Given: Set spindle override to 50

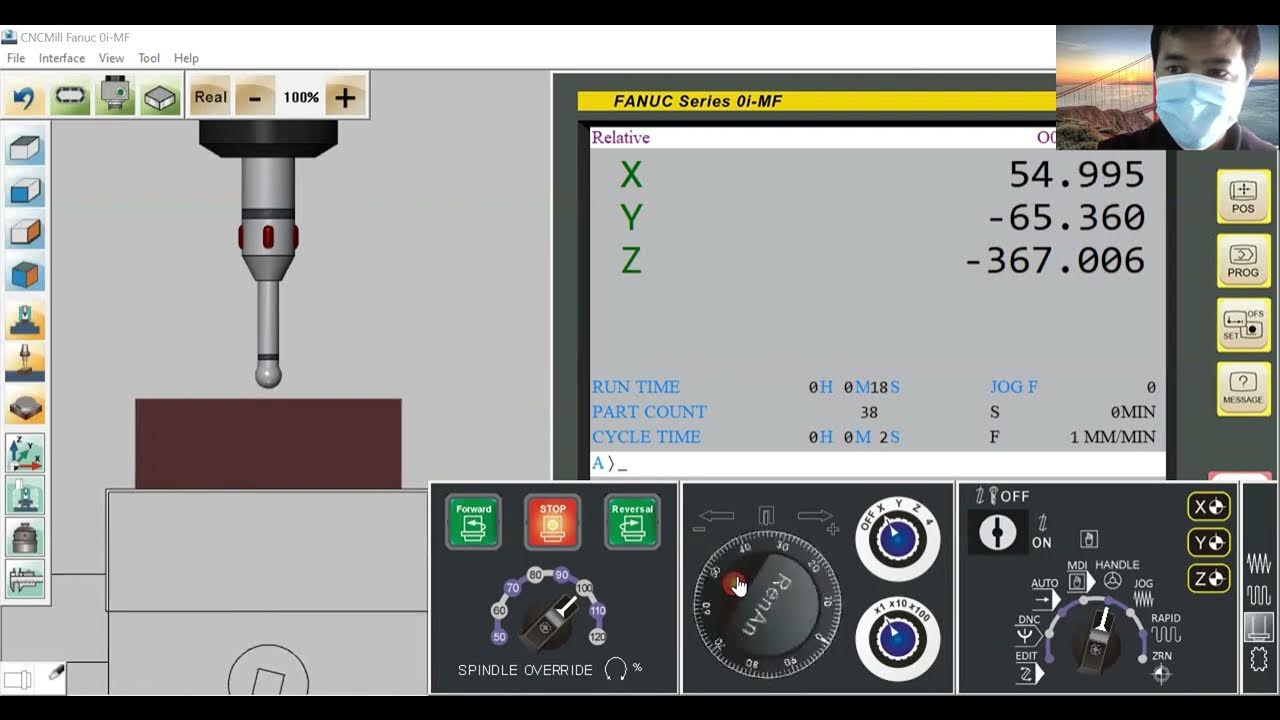Looking at the screenshot, I should point(499,637).
